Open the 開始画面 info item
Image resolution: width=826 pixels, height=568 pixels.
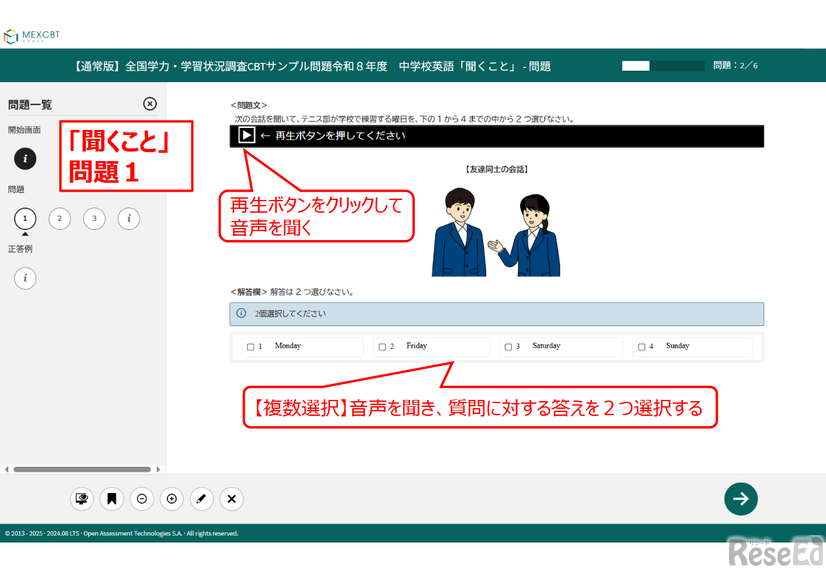click(25, 158)
